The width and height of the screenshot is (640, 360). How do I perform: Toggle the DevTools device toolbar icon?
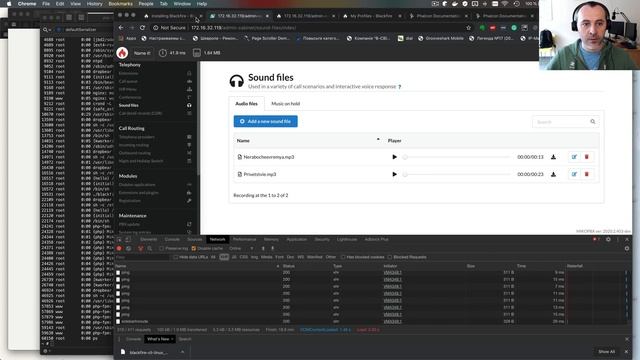[128, 239]
